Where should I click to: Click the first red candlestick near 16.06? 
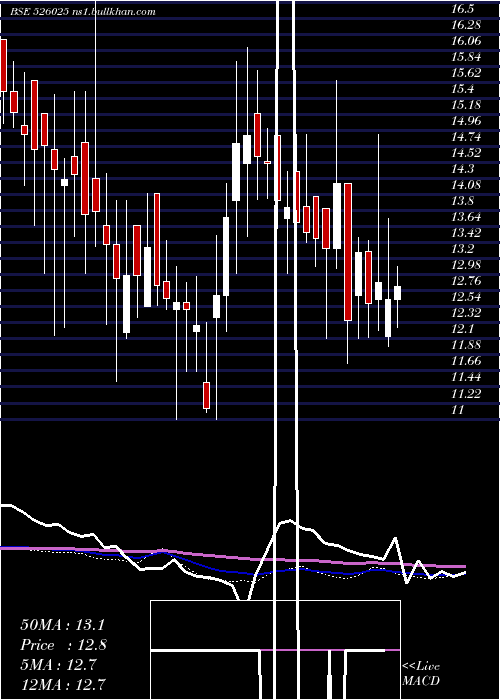(4, 65)
